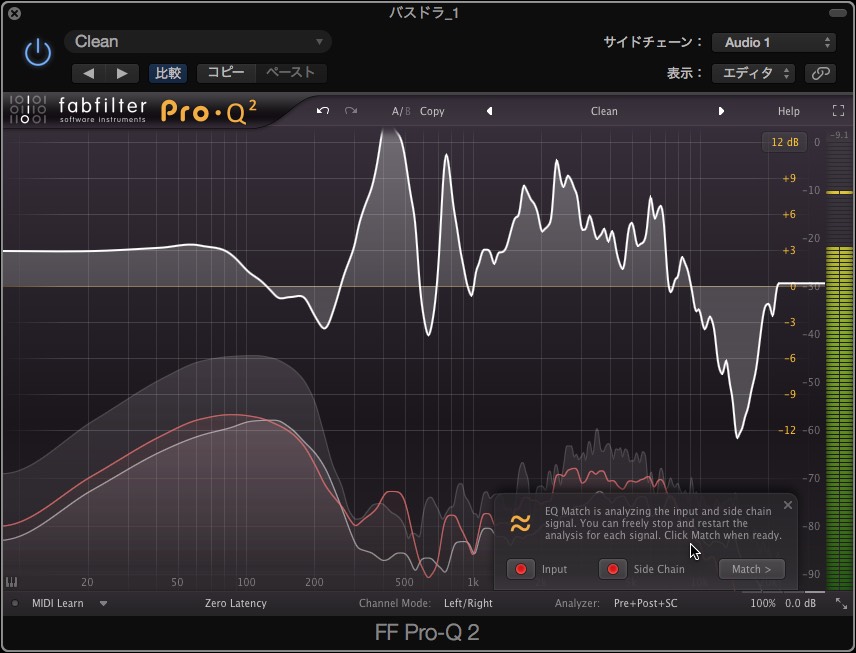The image size is (856, 653).
Task: Click the -9.1 peak level readout
Action: [839, 135]
